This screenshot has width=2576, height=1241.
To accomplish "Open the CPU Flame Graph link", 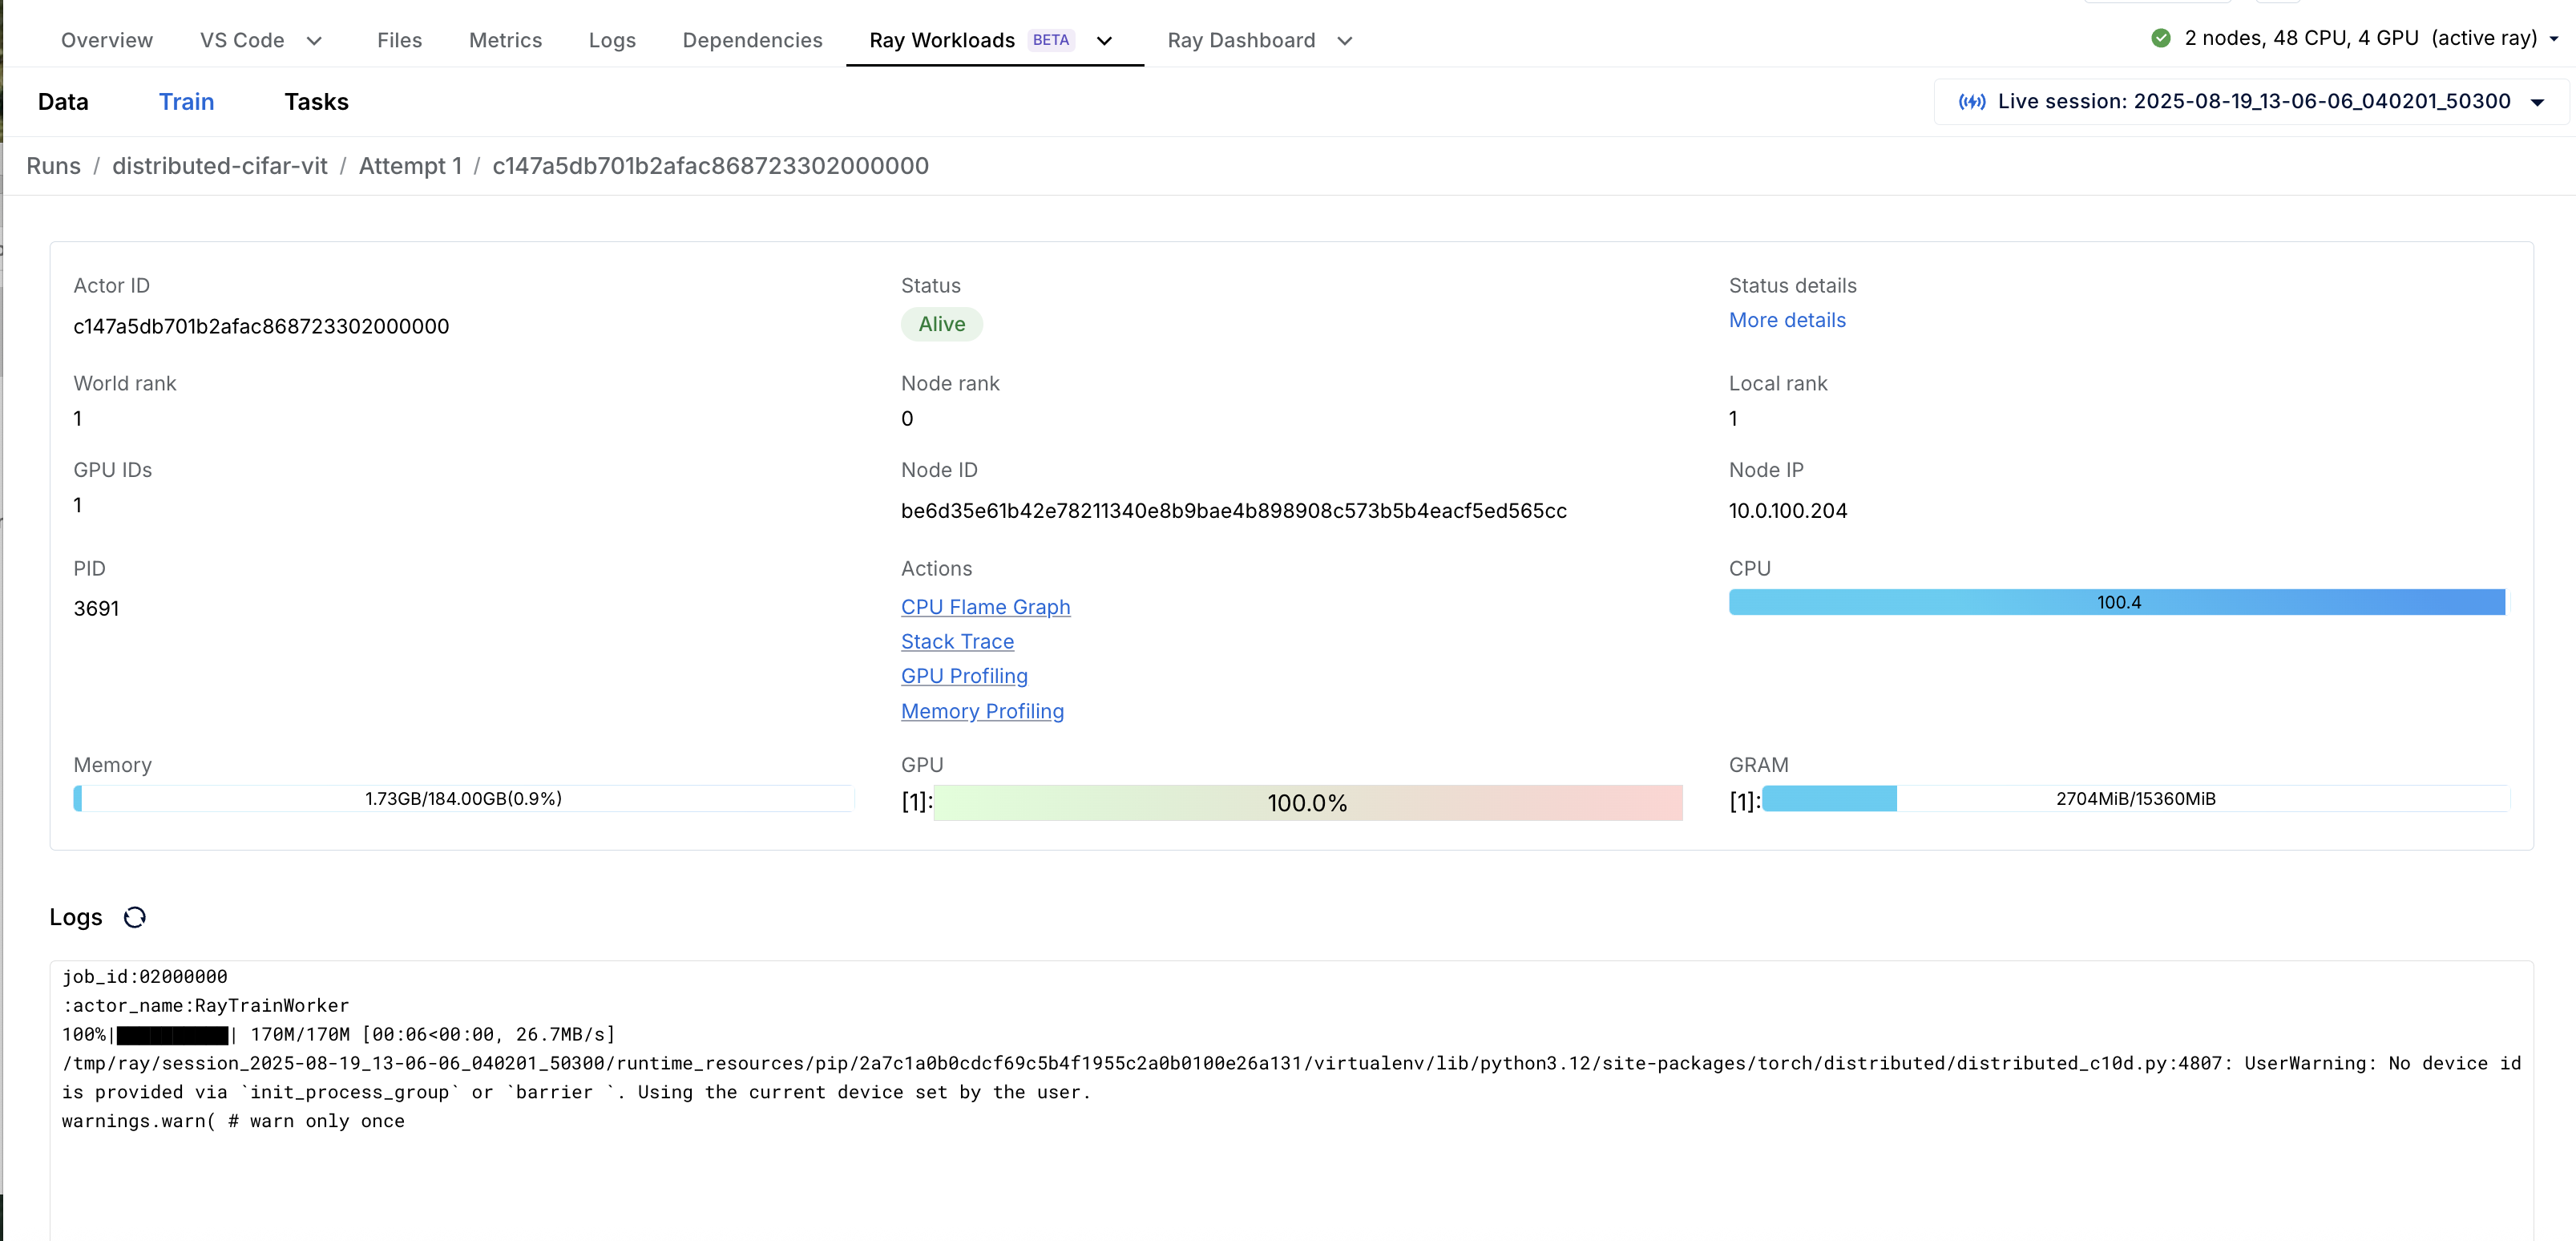I will [985, 607].
